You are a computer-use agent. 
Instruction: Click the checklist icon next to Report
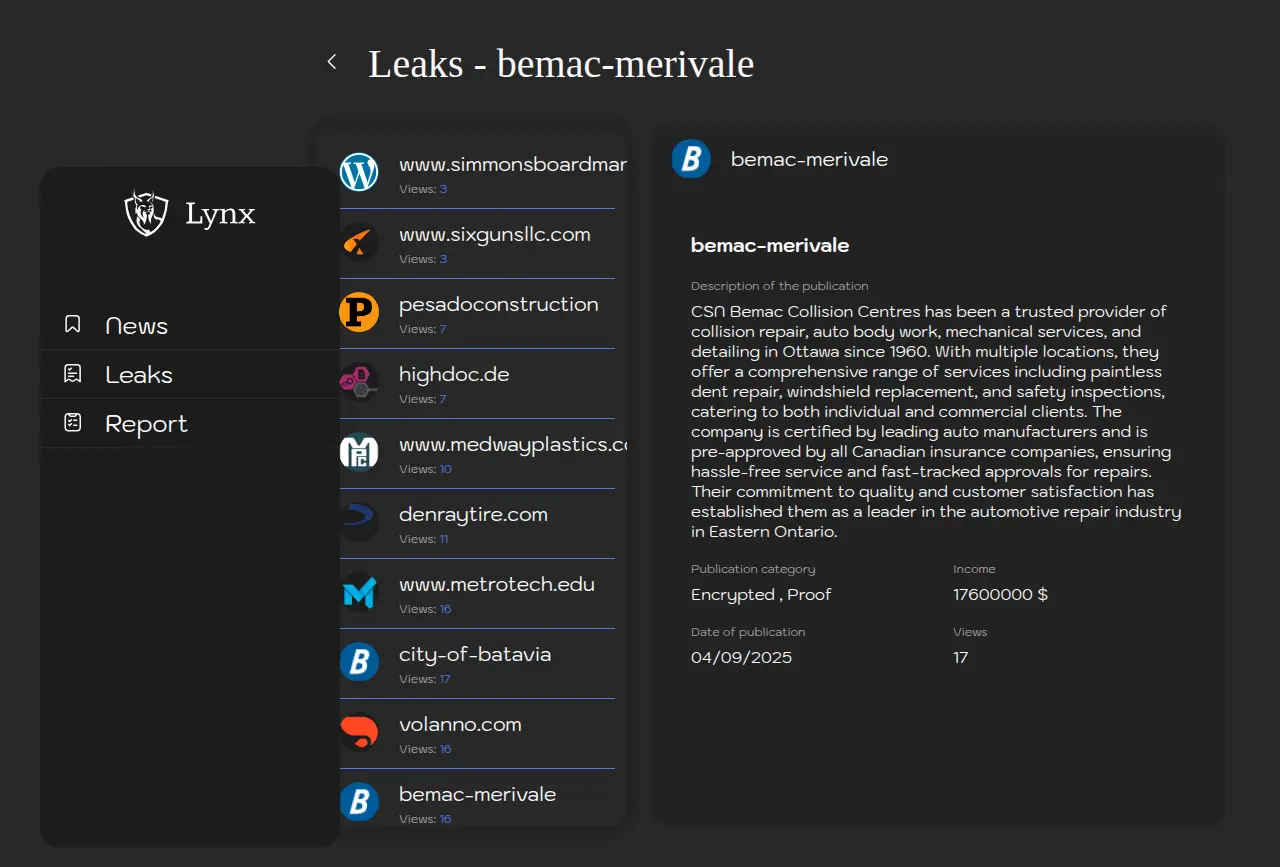[73, 423]
